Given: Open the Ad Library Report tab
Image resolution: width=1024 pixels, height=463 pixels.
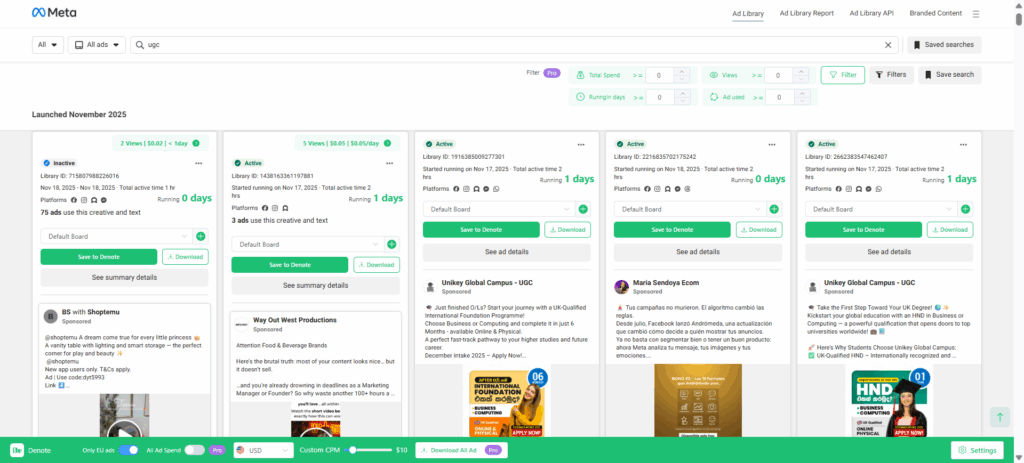Looking at the screenshot, I should coord(807,14).
